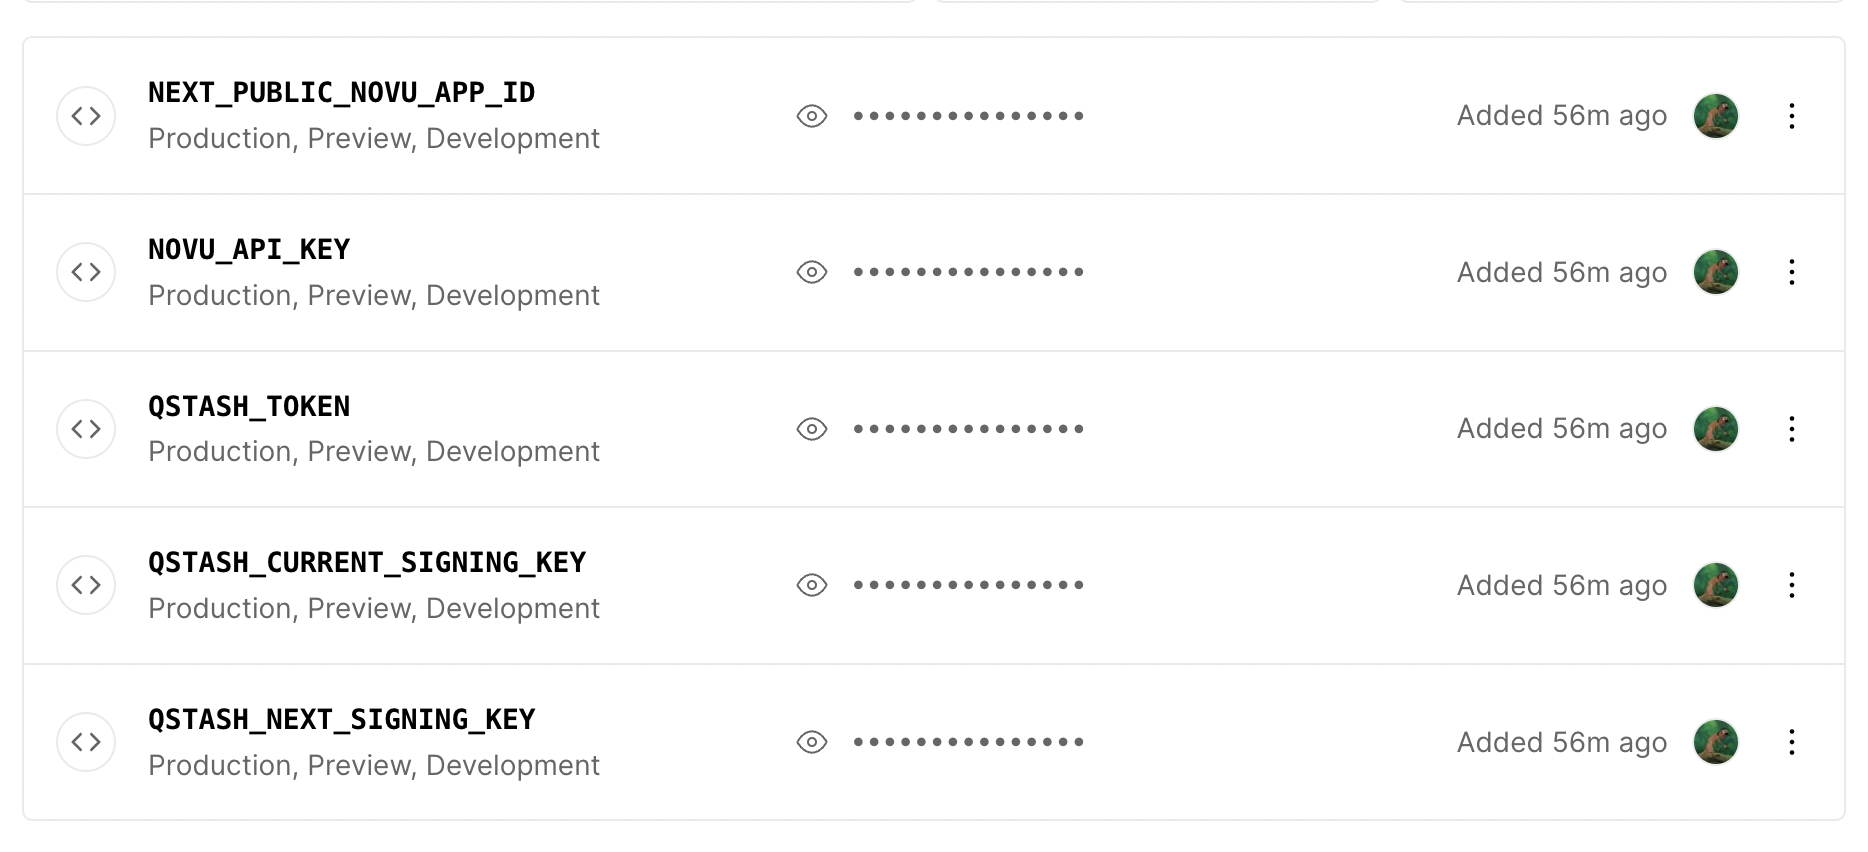1868x852 pixels.
Task: Open options menu for NEXT_PUBLIC_NOVU_APP_ID
Action: [x=1792, y=116]
